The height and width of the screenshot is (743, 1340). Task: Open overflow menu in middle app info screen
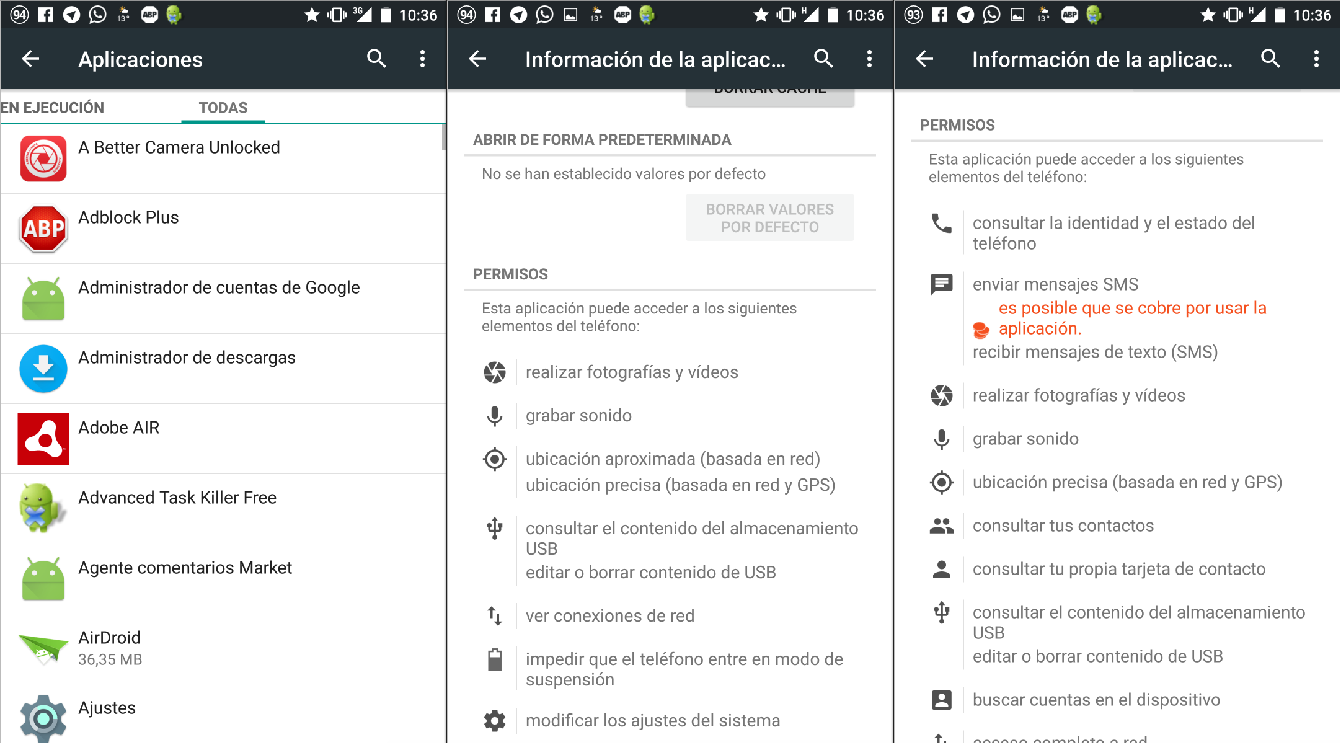[870, 59]
